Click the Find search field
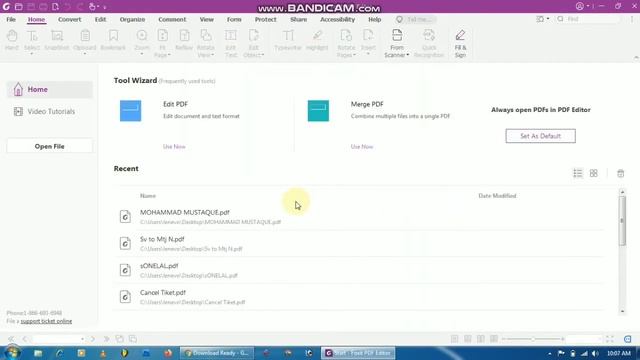The image size is (640, 360). tap(588, 19)
